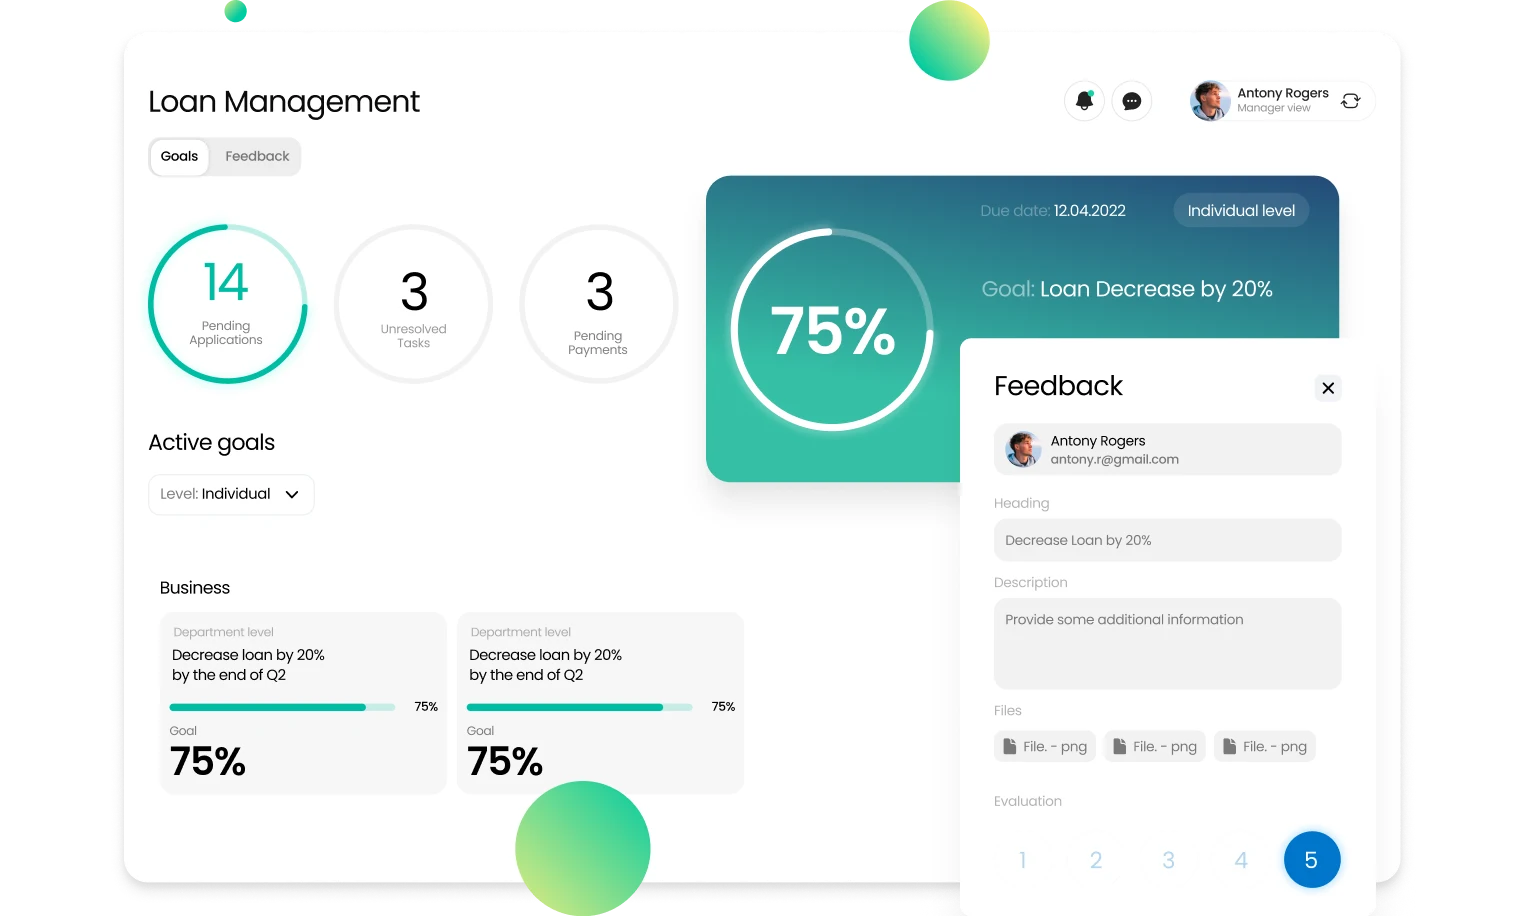Expand the Level: Individual dropdown
The width and height of the screenshot is (1526, 916).
pyautogui.click(x=231, y=494)
